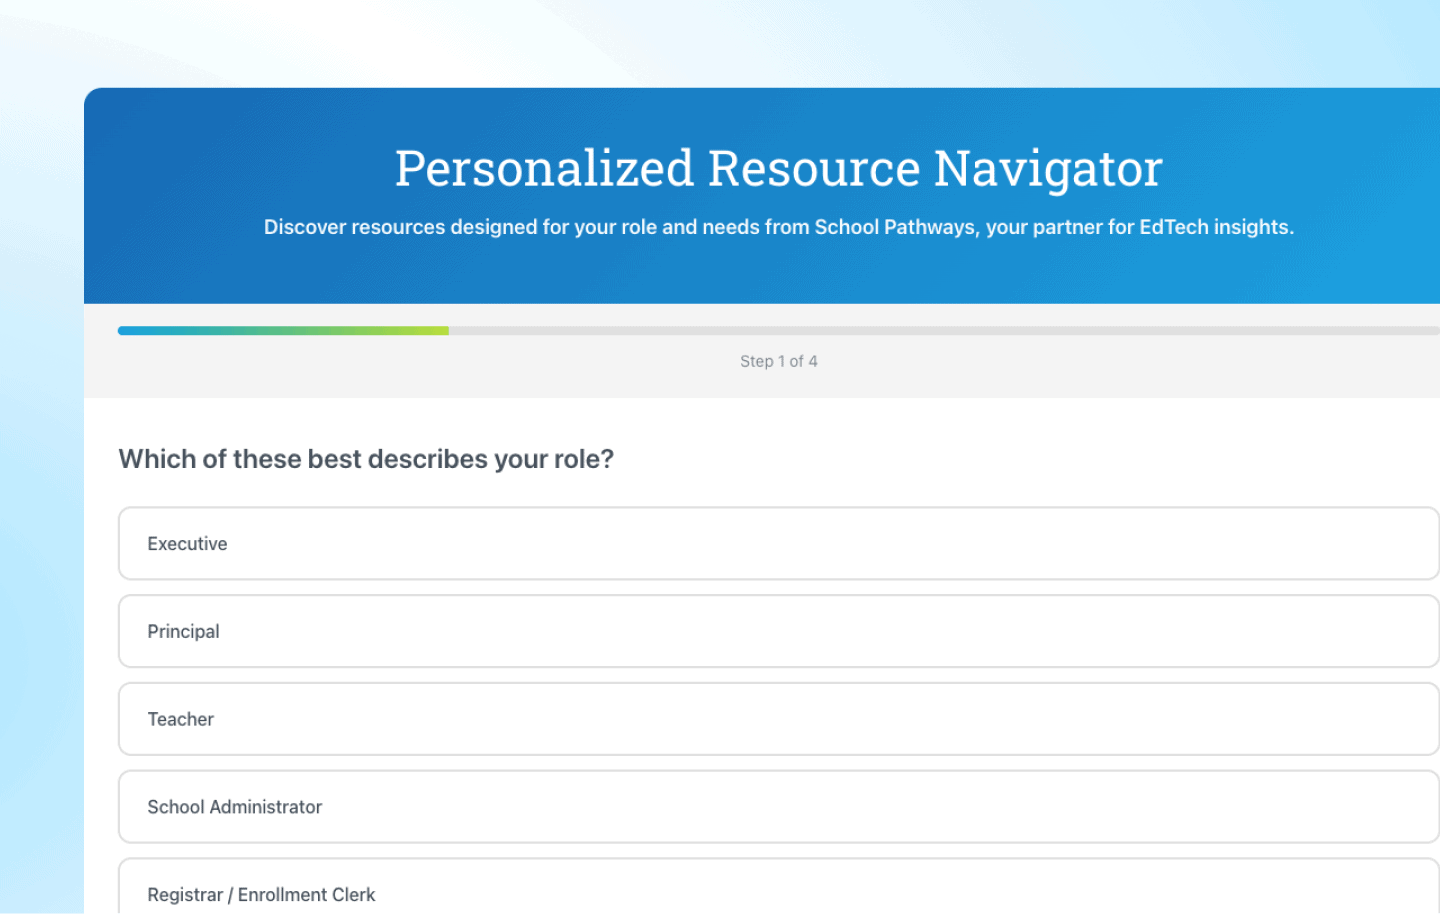Click the Step 1 of 4 label
The height and width of the screenshot is (914, 1440).
tap(779, 361)
